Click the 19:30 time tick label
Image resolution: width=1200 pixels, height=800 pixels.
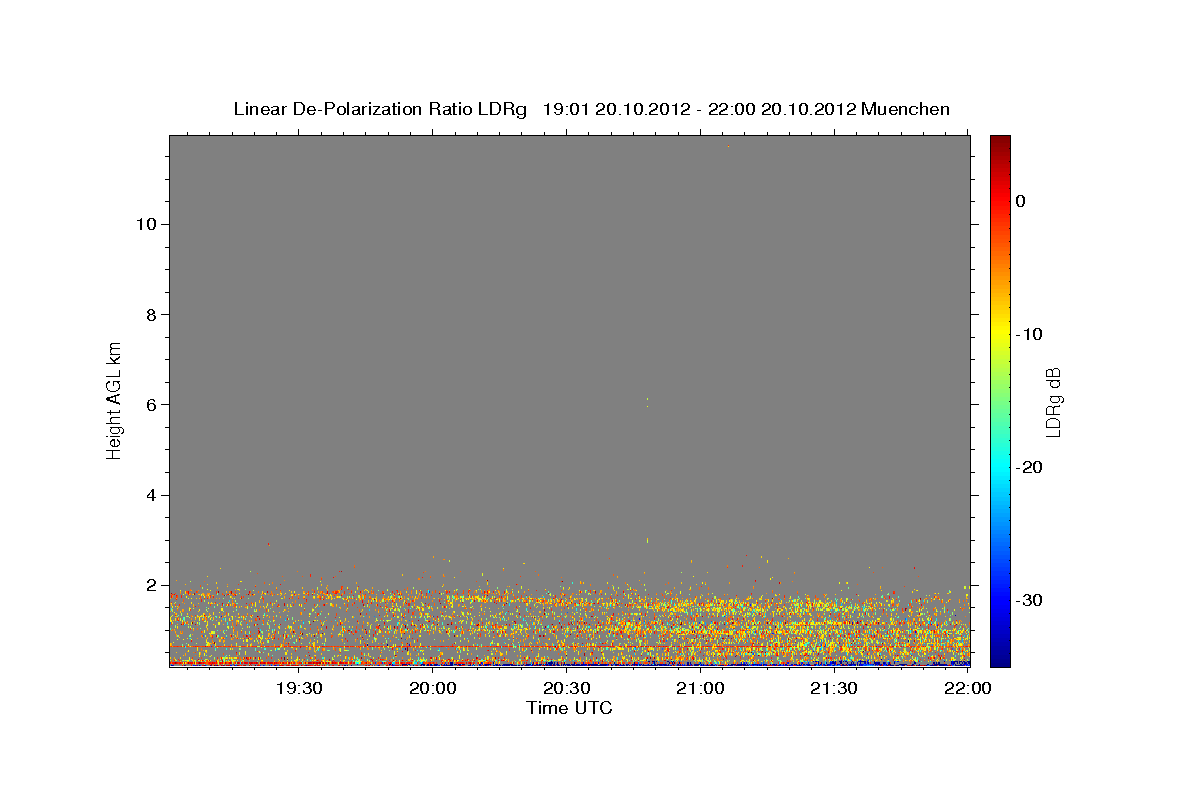click(x=298, y=689)
